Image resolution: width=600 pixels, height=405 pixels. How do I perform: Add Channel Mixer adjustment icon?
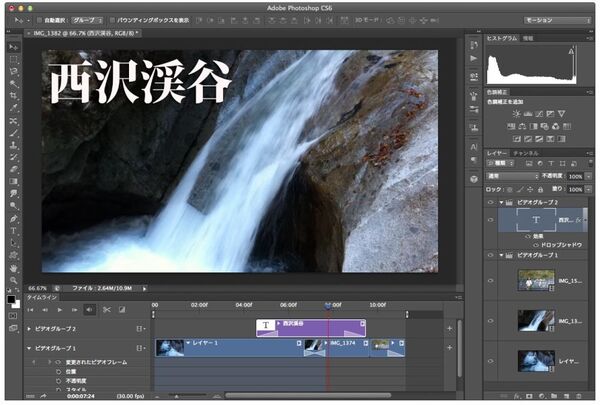[x=556, y=126]
